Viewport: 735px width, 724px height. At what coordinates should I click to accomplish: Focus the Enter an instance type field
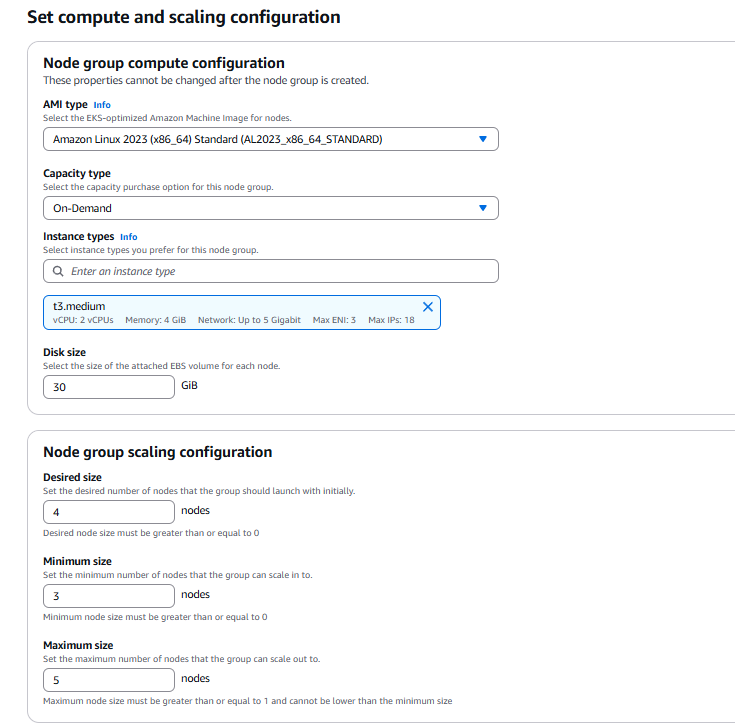pos(270,271)
